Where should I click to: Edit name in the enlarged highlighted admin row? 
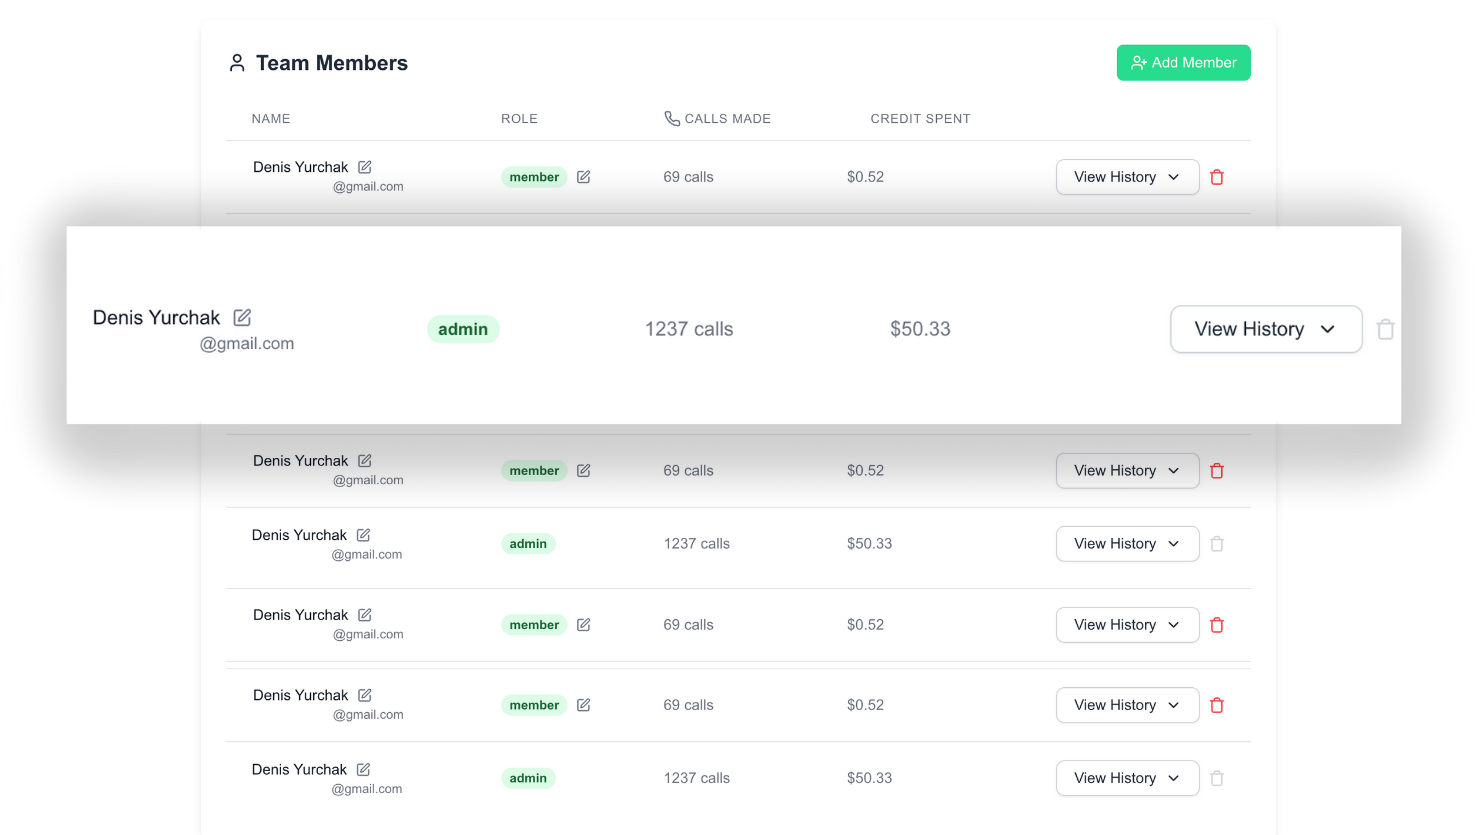(x=242, y=317)
